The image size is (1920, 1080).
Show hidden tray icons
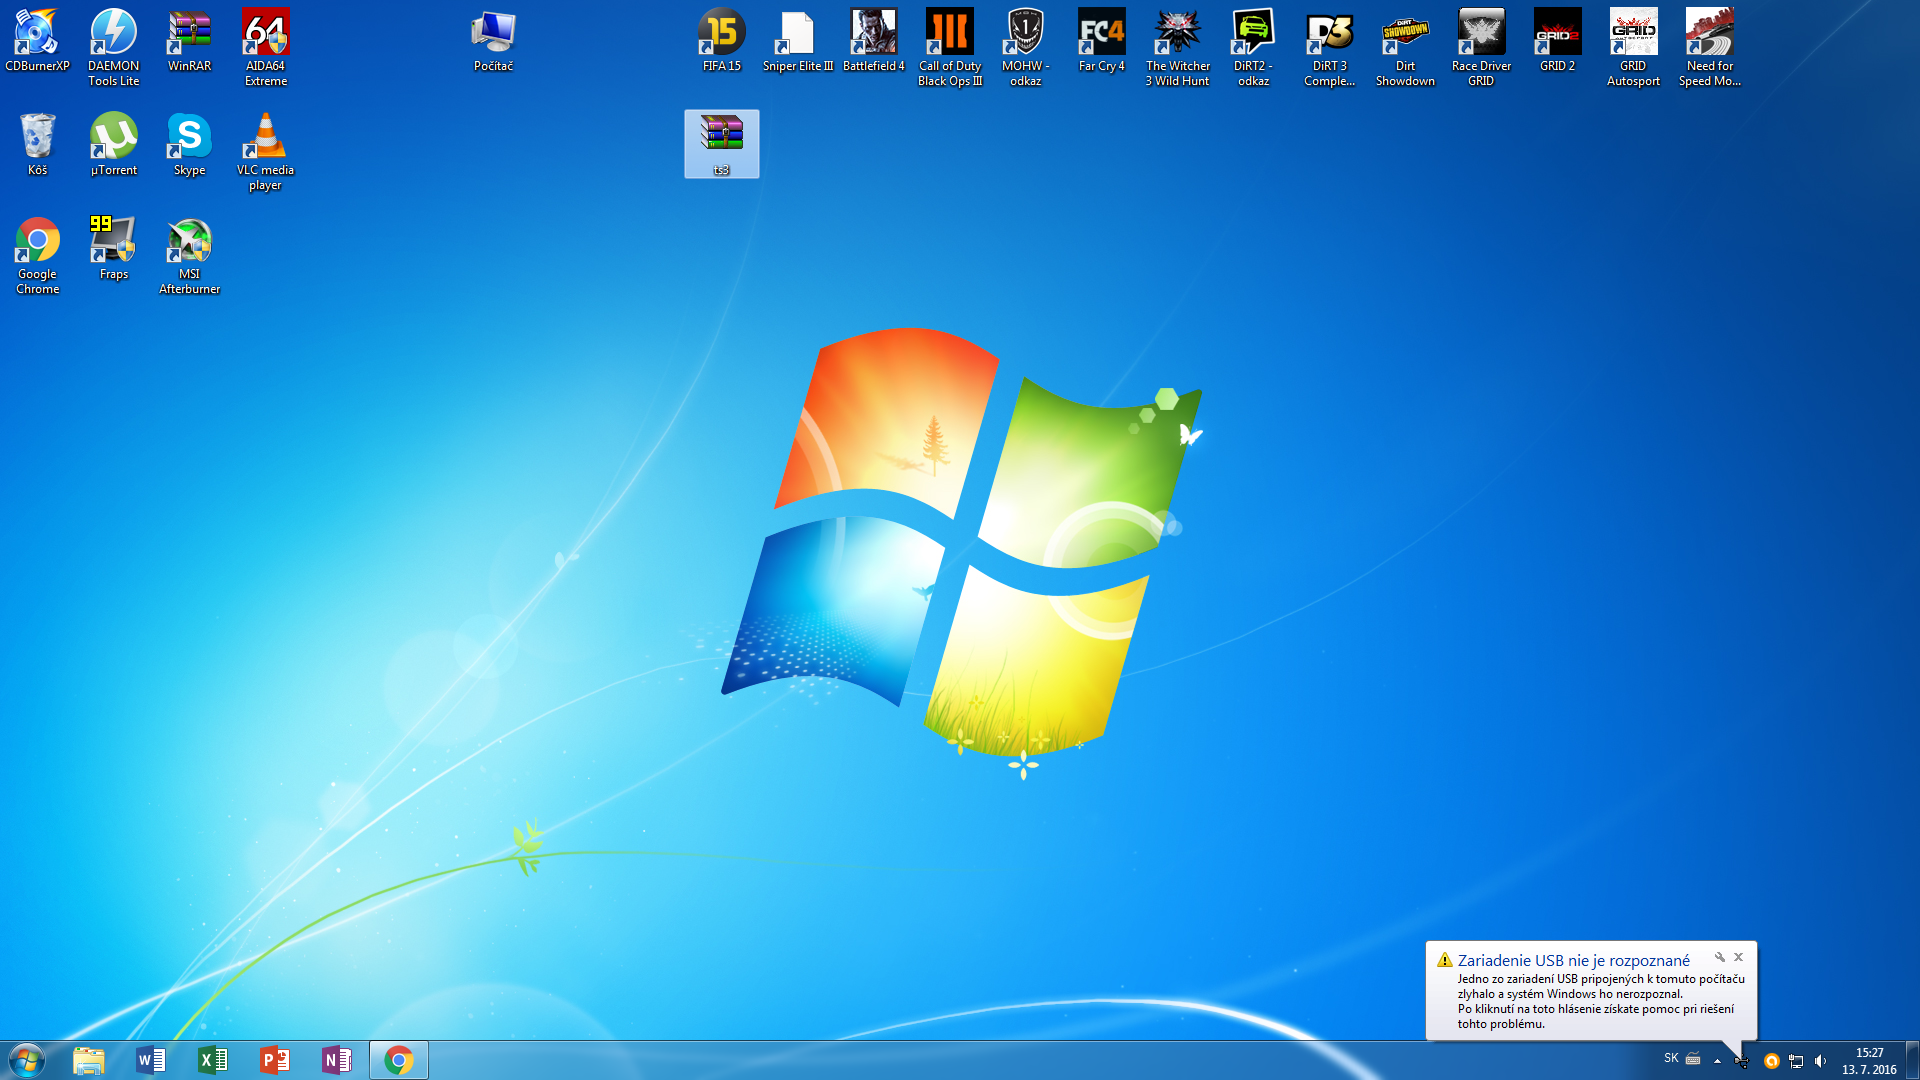1717,1061
